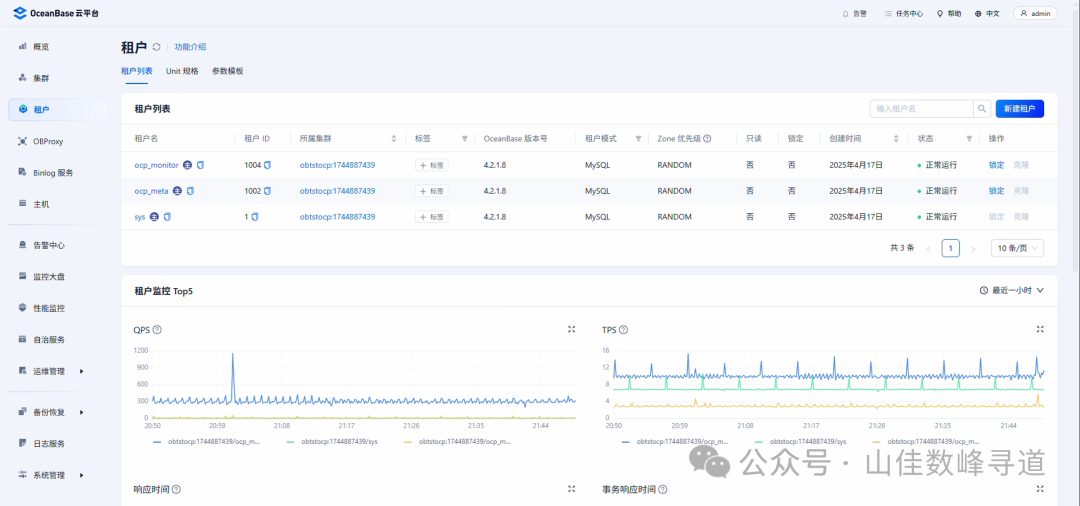1080x506 pixels.
Task: Focus the 输入租户名 search field
Action: pos(922,109)
